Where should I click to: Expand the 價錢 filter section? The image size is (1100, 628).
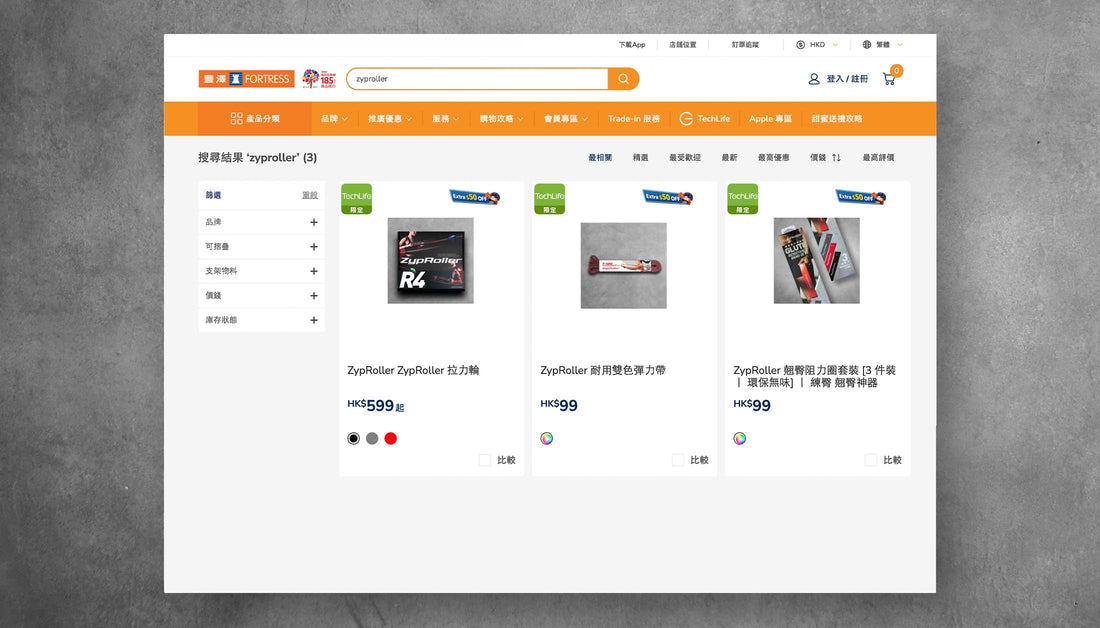click(x=313, y=296)
